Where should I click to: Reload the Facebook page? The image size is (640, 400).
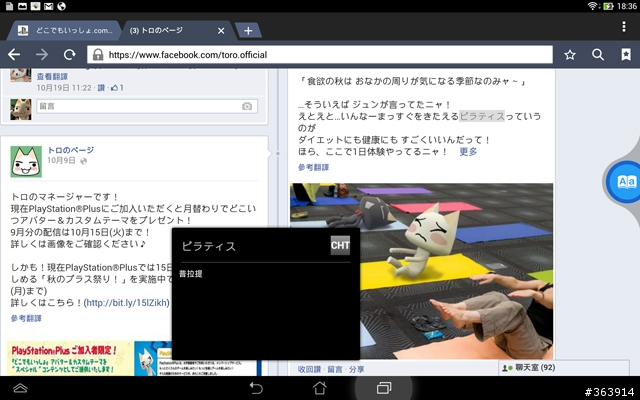click(70, 54)
